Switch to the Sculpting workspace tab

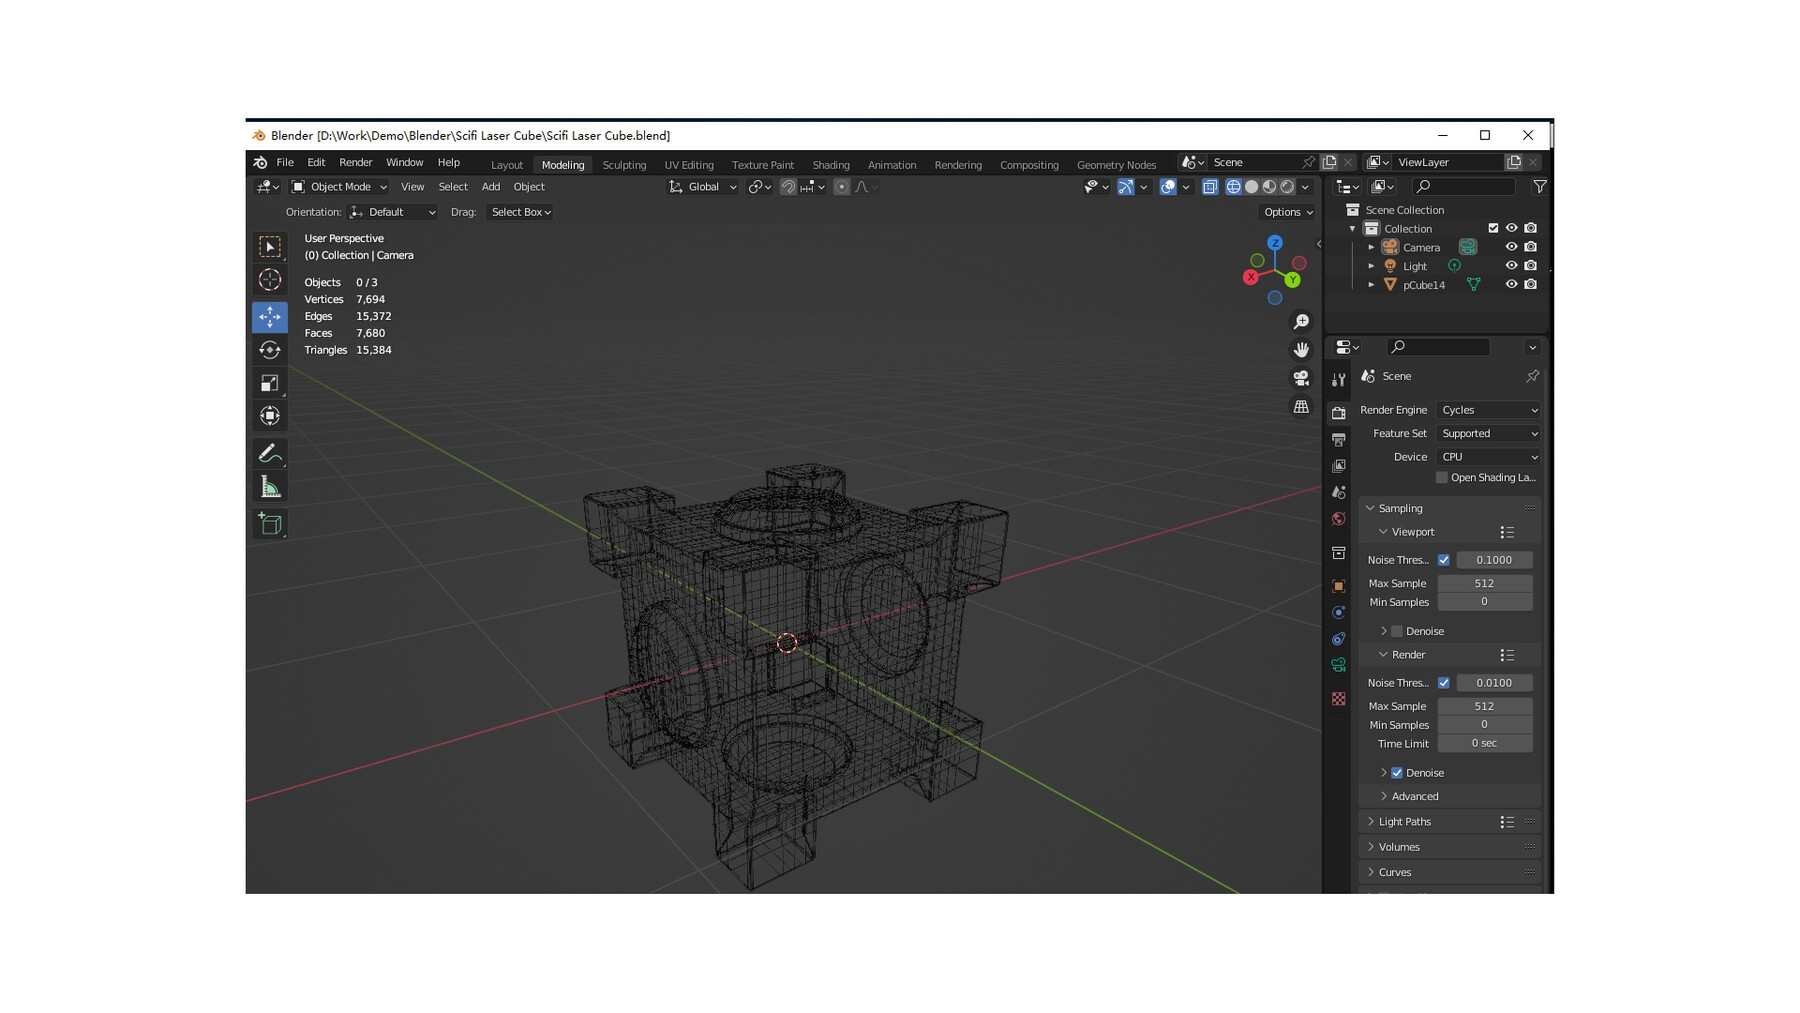pyautogui.click(x=624, y=165)
